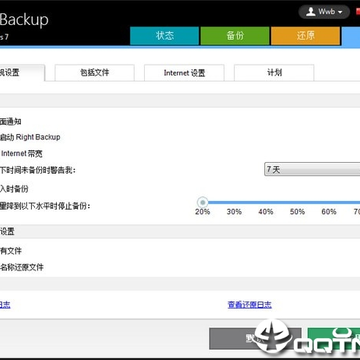The width and height of the screenshot is (360, 360).
Task: Click the slider handle at 20%
Action: pyautogui.click(x=202, y=202)
